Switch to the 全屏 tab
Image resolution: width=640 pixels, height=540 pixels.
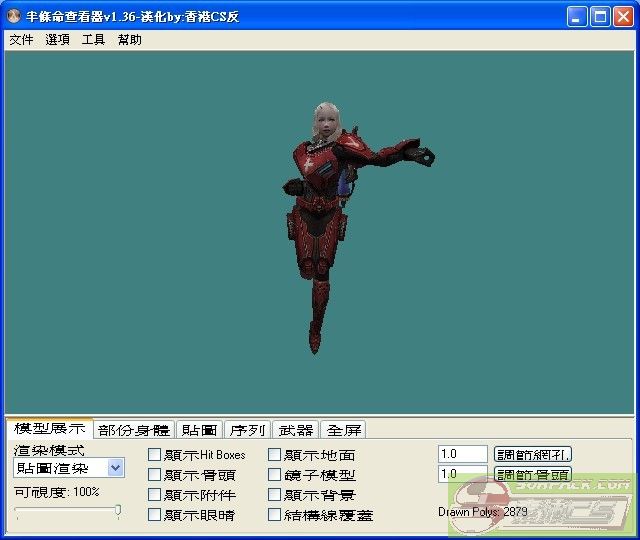tap(344, 430)
